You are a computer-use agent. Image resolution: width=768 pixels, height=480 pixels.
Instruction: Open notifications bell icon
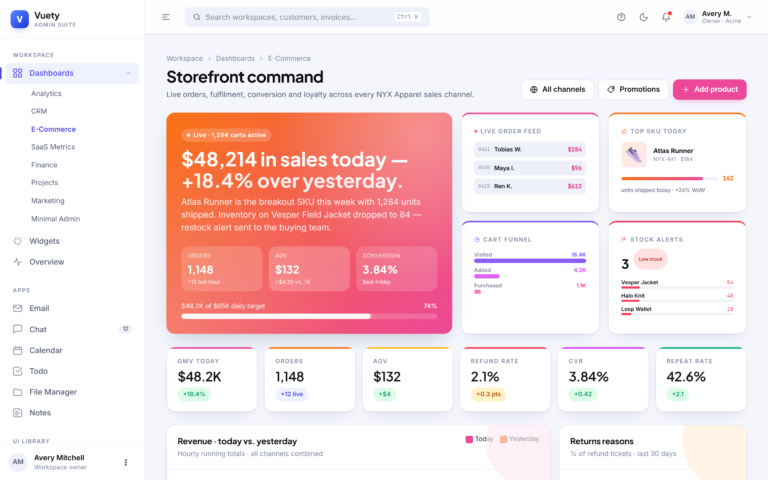coord(666,17)
